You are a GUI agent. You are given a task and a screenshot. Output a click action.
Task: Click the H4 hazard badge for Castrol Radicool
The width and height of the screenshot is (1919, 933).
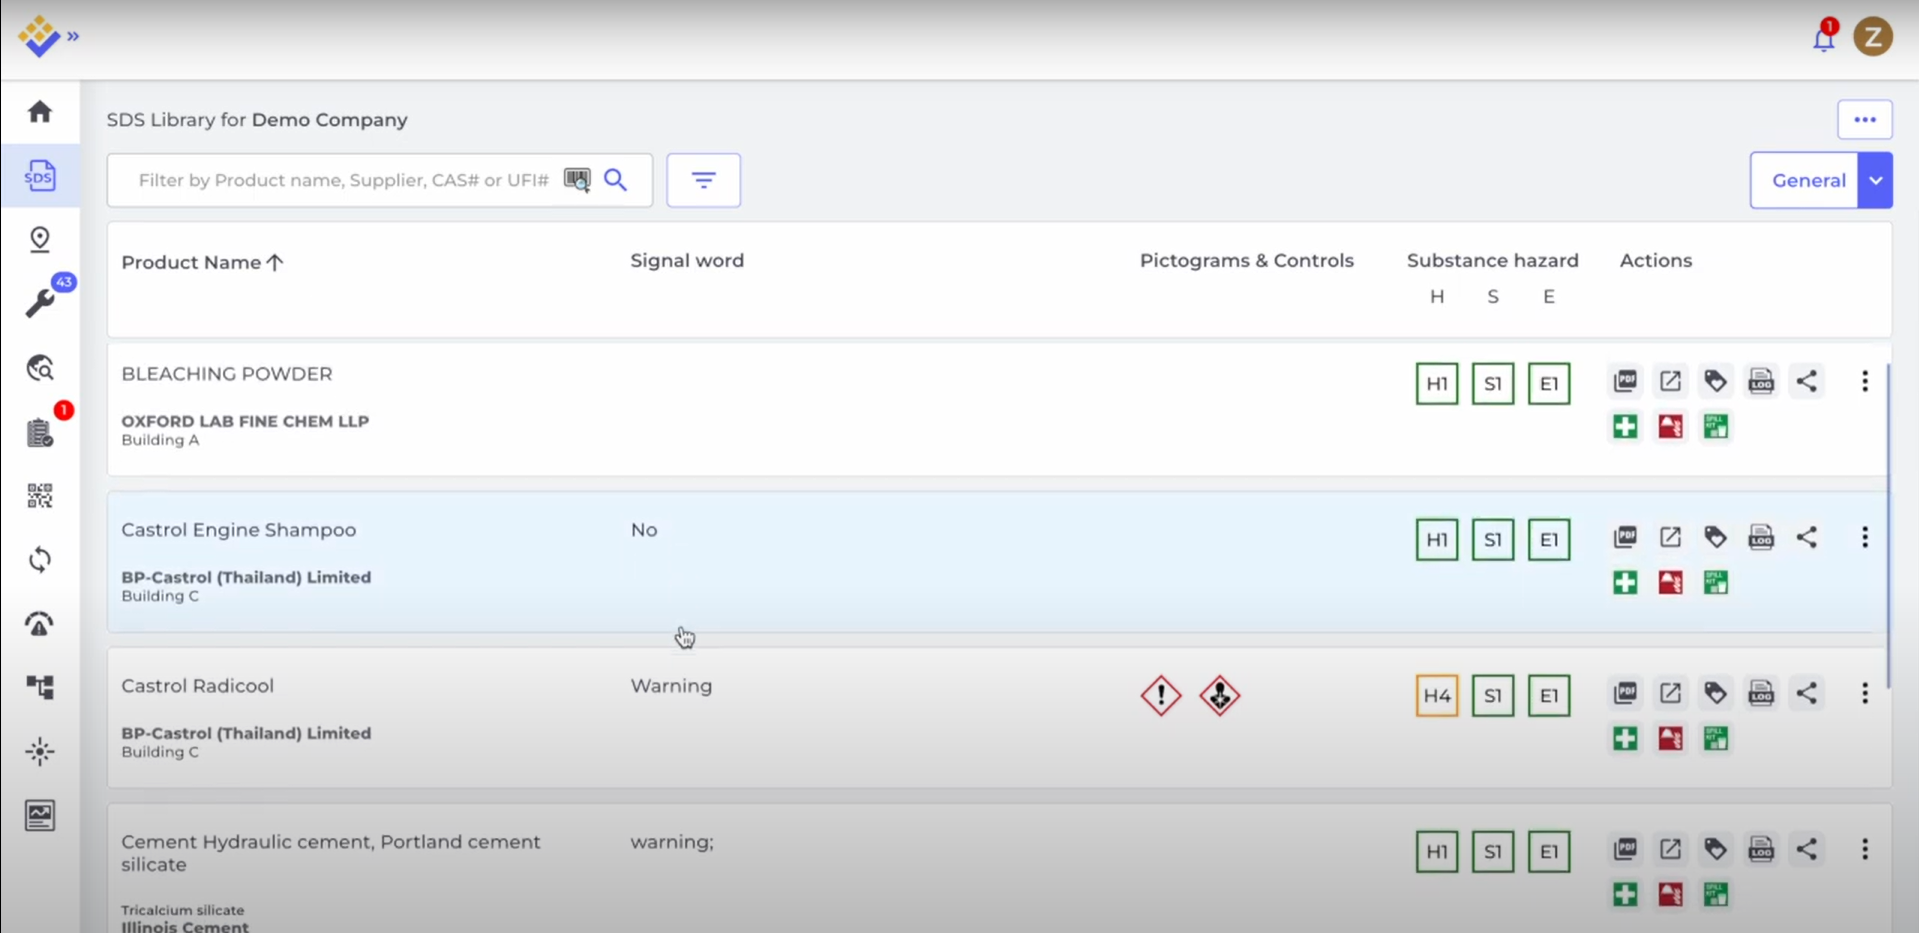[x=1437, y=696]
